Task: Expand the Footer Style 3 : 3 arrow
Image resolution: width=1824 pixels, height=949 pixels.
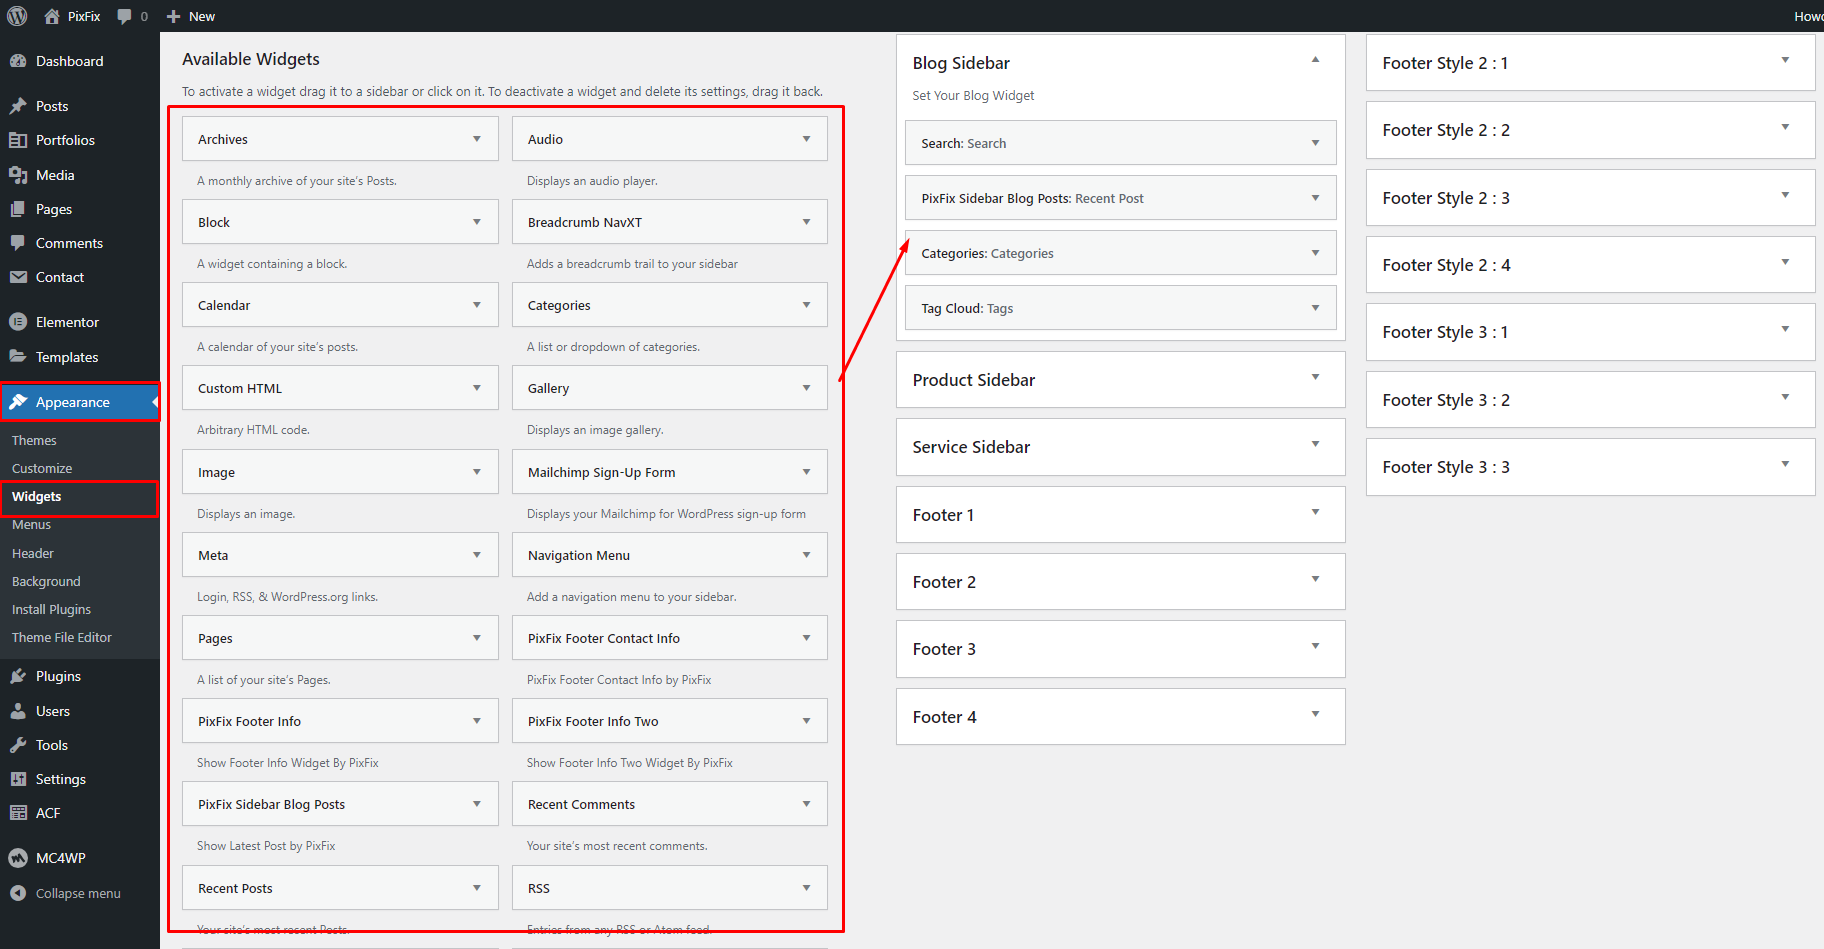Action: tap(1785, 464)
